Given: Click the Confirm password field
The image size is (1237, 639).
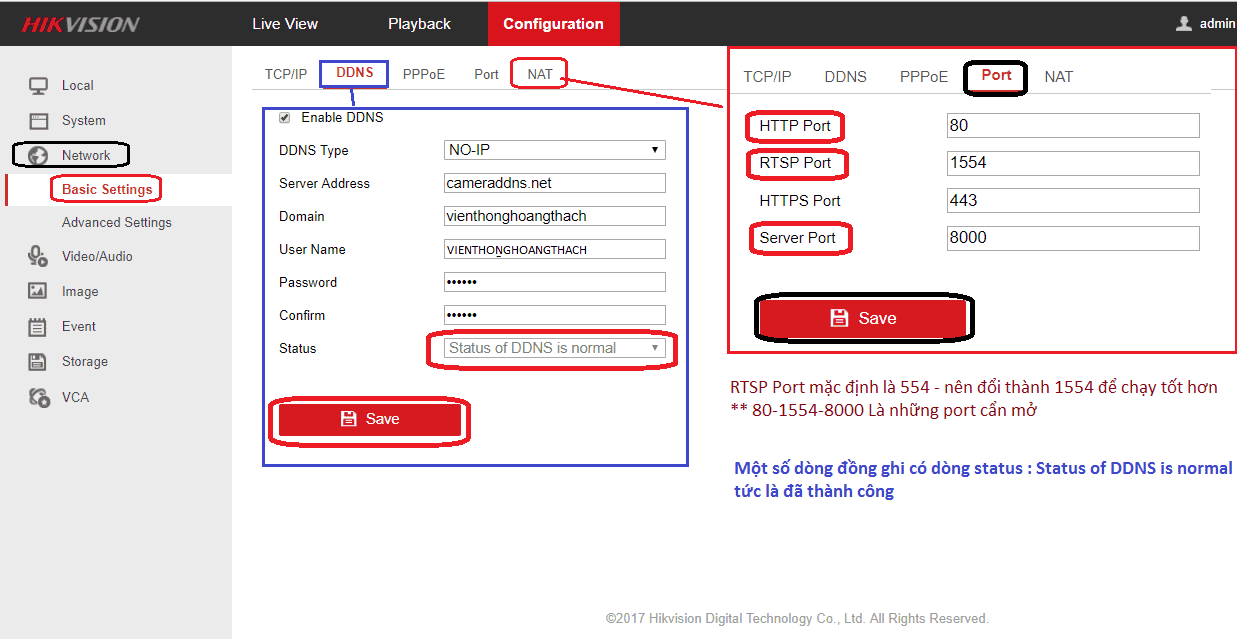Looking at the screenshot, I should click(x=555, y=315).
